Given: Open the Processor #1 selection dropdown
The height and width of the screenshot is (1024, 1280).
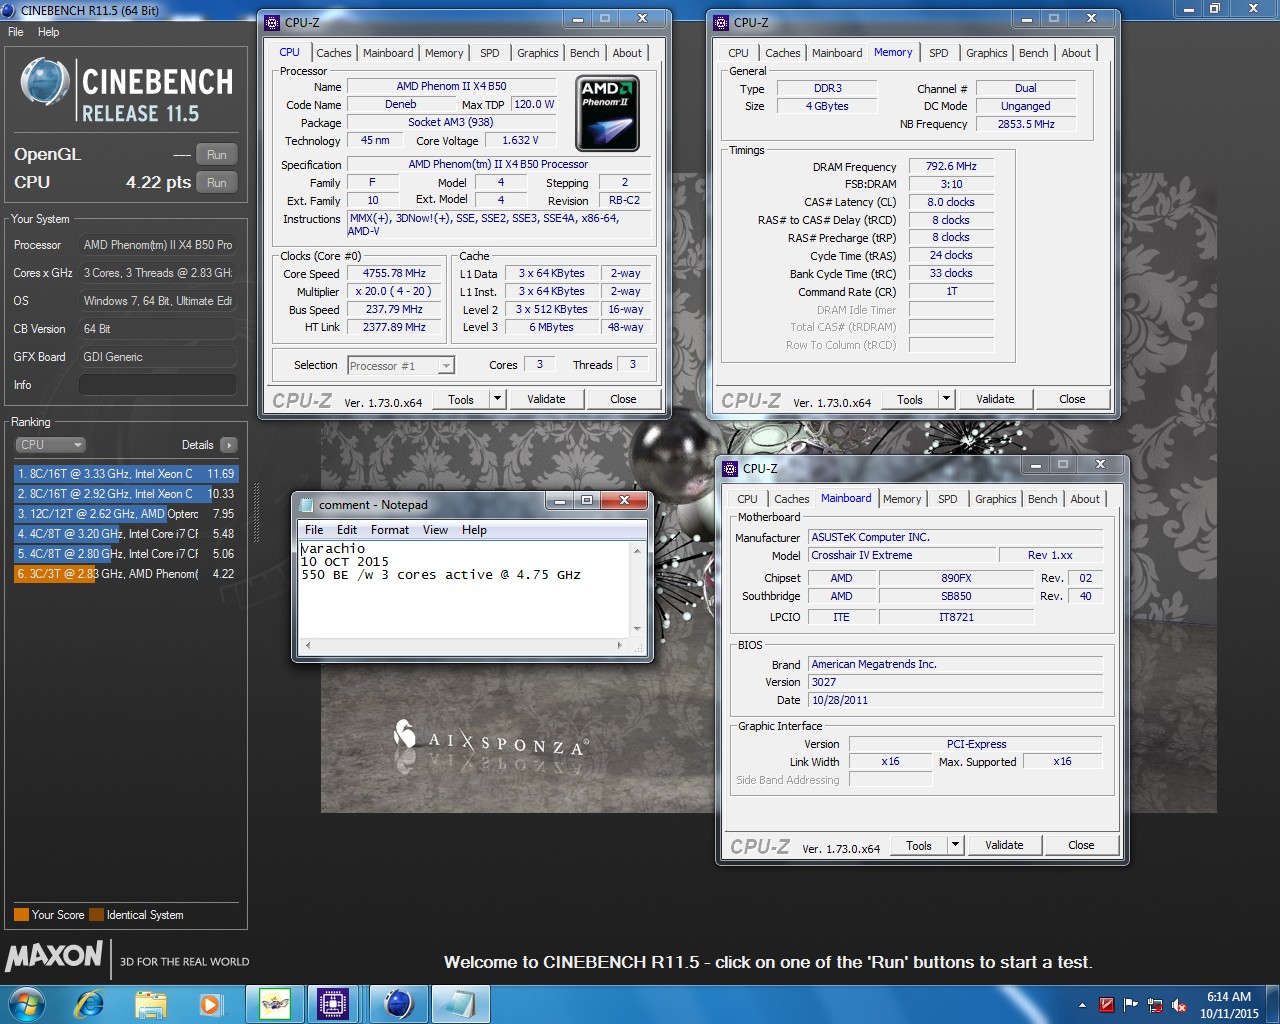Looking at the screenshot, I should pyautogui.click(x=401, y=366).
